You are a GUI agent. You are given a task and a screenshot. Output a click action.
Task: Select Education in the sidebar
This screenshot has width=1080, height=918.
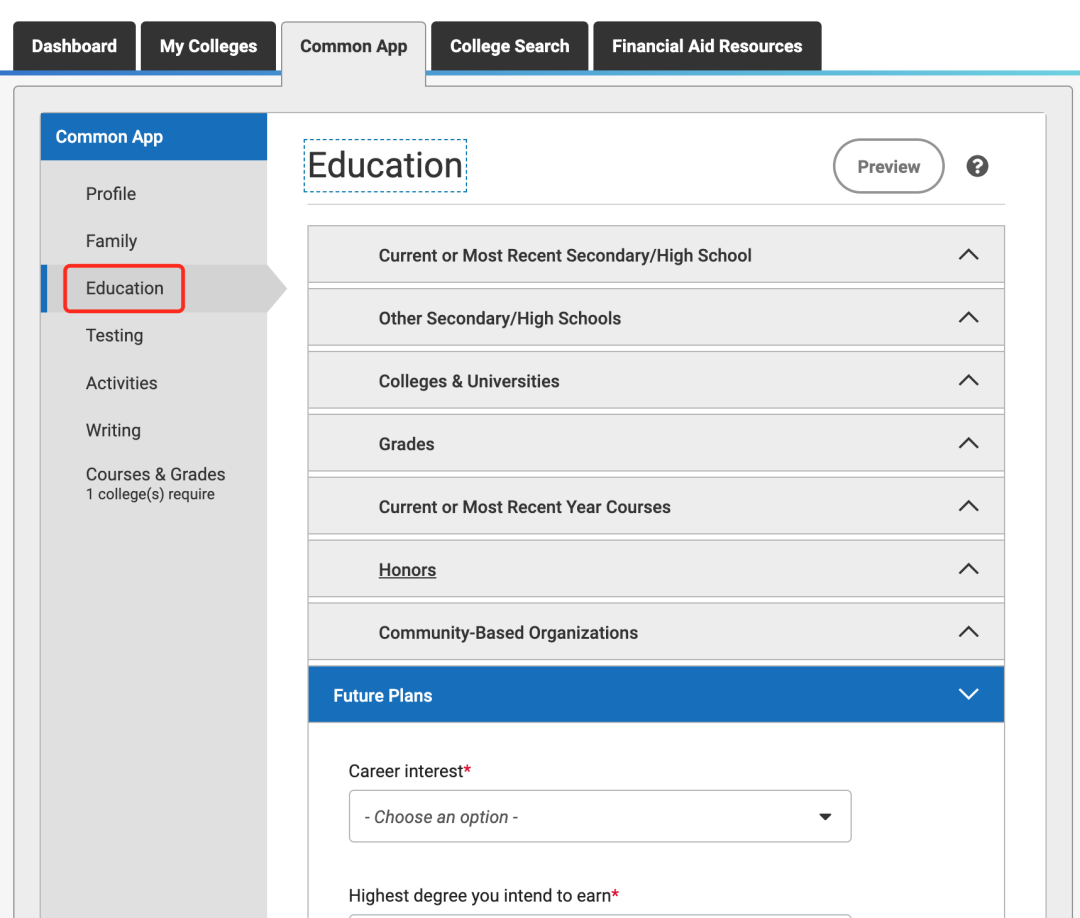pos(125,288)
